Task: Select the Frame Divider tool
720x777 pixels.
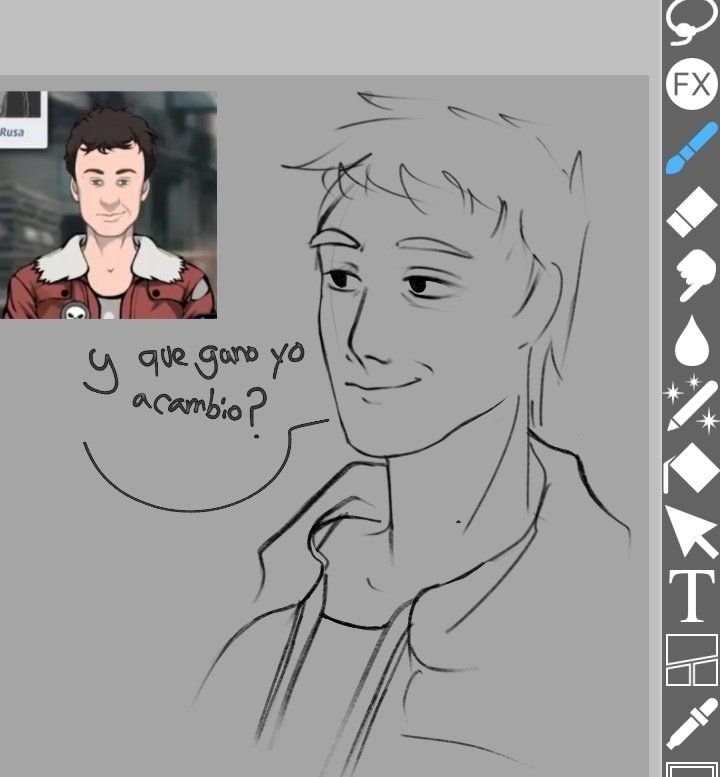Action: coord(692,660)
